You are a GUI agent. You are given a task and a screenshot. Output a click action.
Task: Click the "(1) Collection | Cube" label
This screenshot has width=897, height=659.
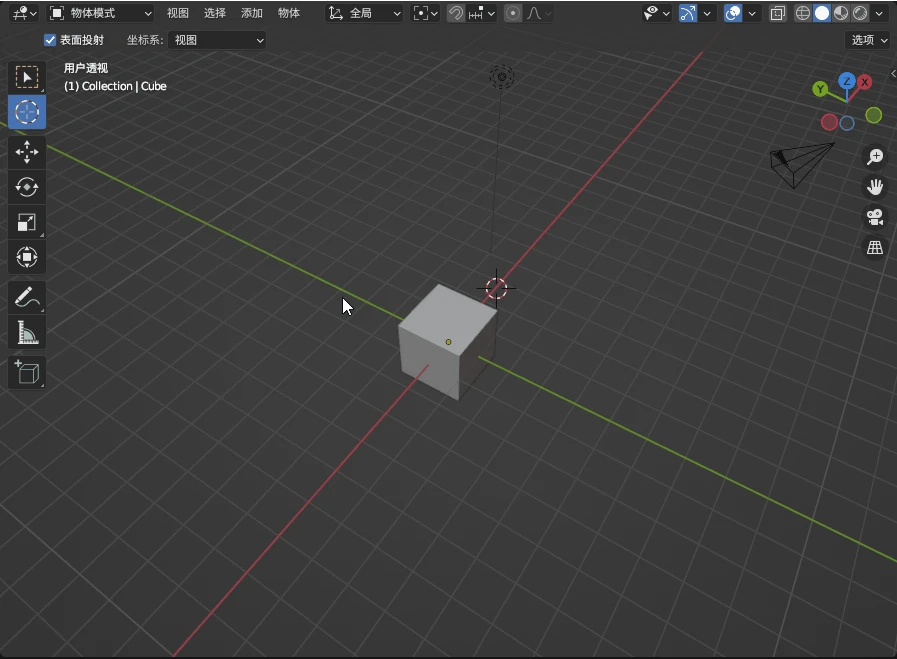pyautogui.click(x=115, y=86)
